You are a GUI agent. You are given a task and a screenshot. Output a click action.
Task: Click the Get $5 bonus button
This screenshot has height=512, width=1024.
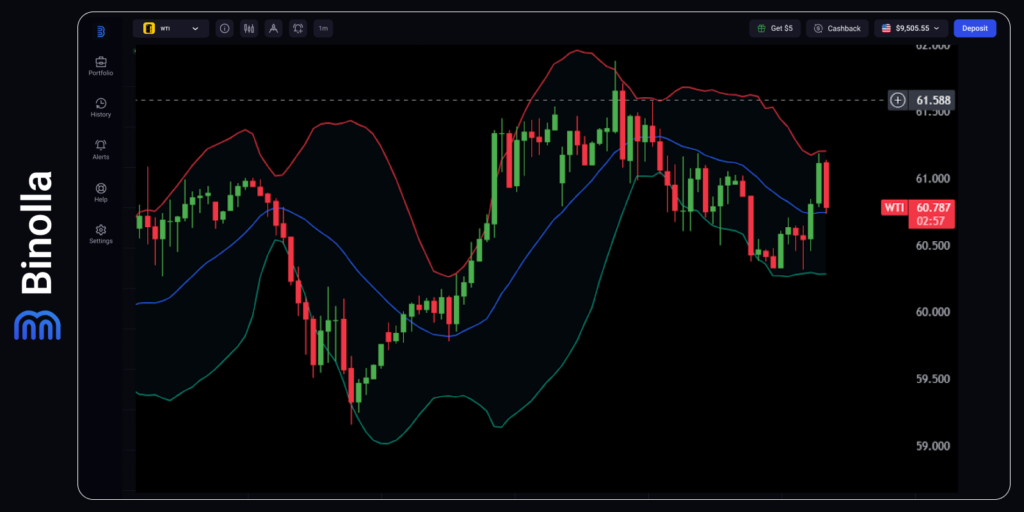coord(775,29)
